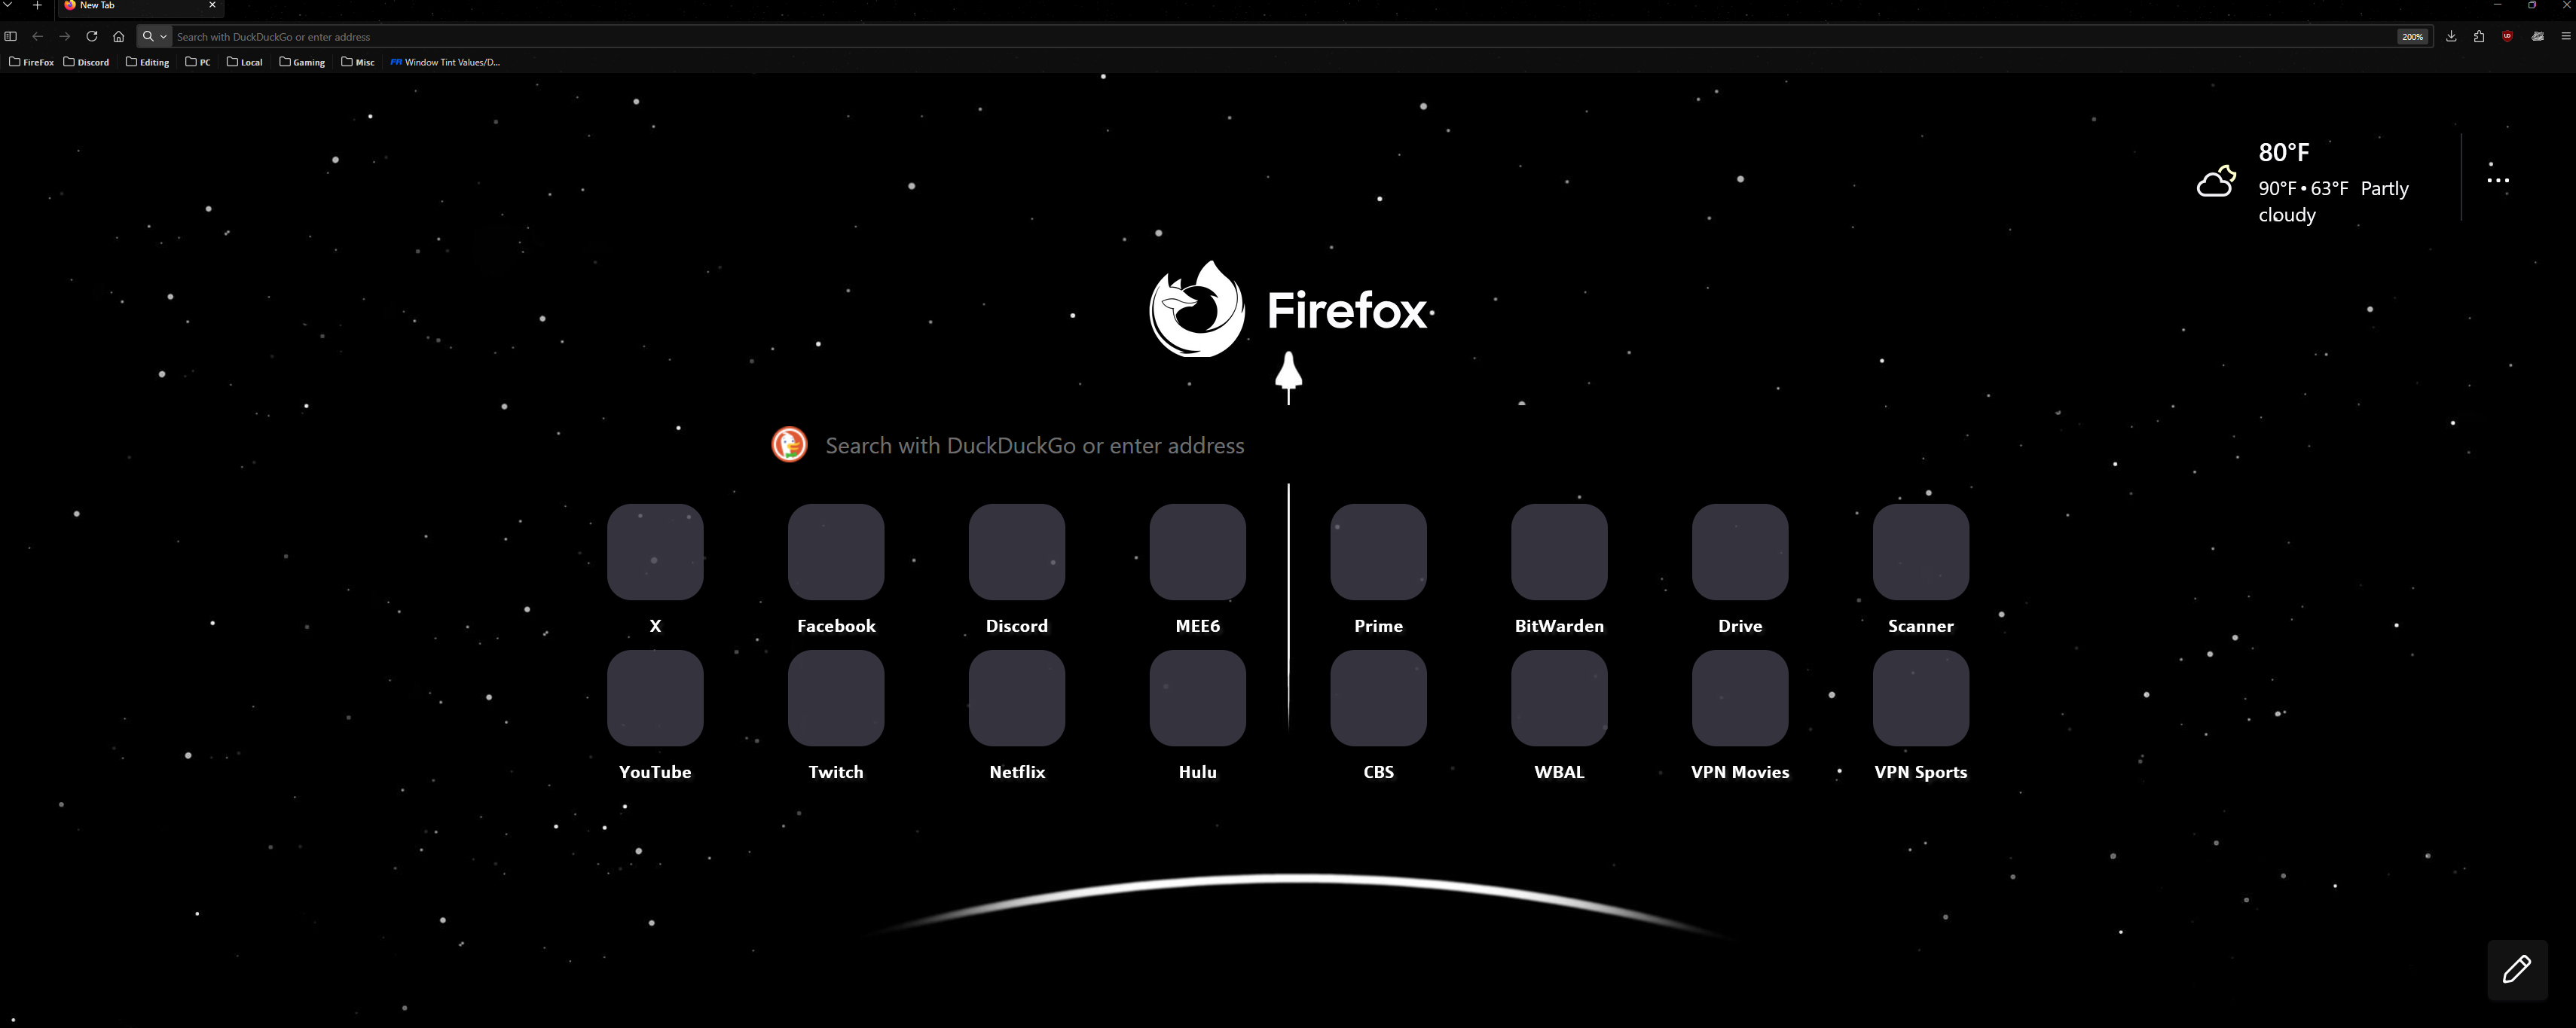This screenshot has width=2576, height=1028.
Task: Open the uBlock Origin extension popup
Action: point(2507,37)
